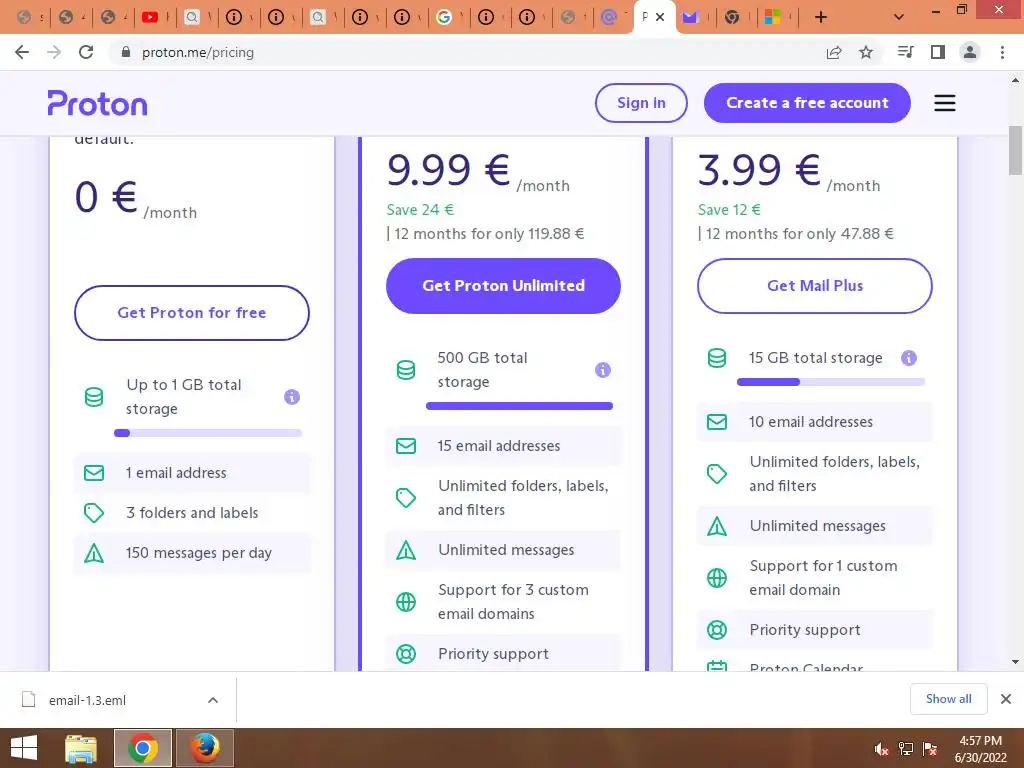The width and height of the screenshot is (1024, 768).
Task: Click envelope icon beside 1 email address
Action: click(94, 473)
